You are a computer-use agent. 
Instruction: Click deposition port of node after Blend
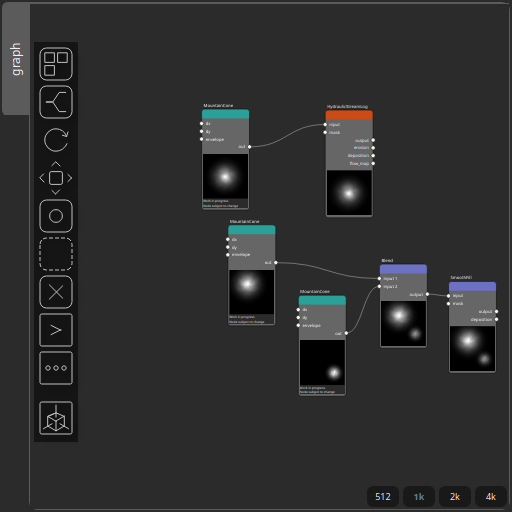pyautogui.click(x=496, y=319)
